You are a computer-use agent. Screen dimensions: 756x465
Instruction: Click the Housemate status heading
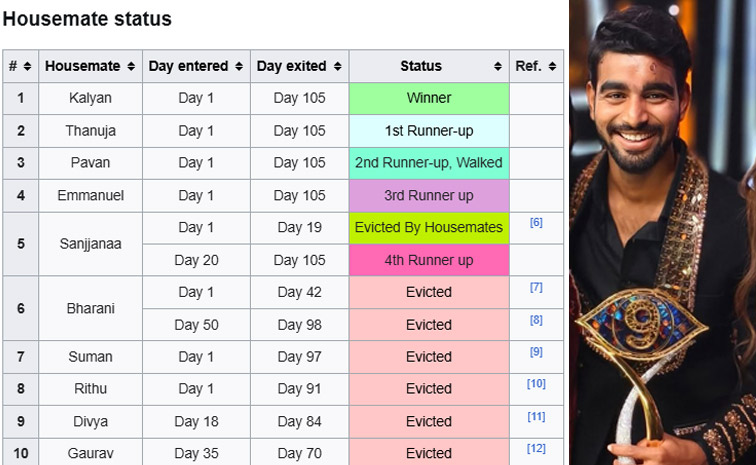[x=87, y=19]
